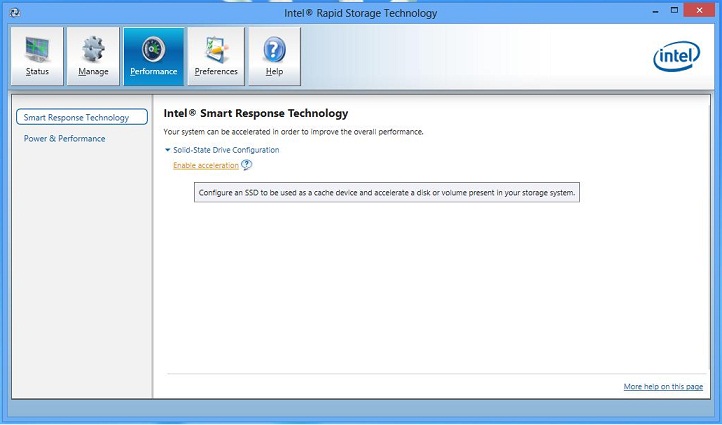Image resolution: width=722 pixels, height=425 pixels.
Task: Click the Intel logo
Action: pyautogui.click(x=676, y=56)
